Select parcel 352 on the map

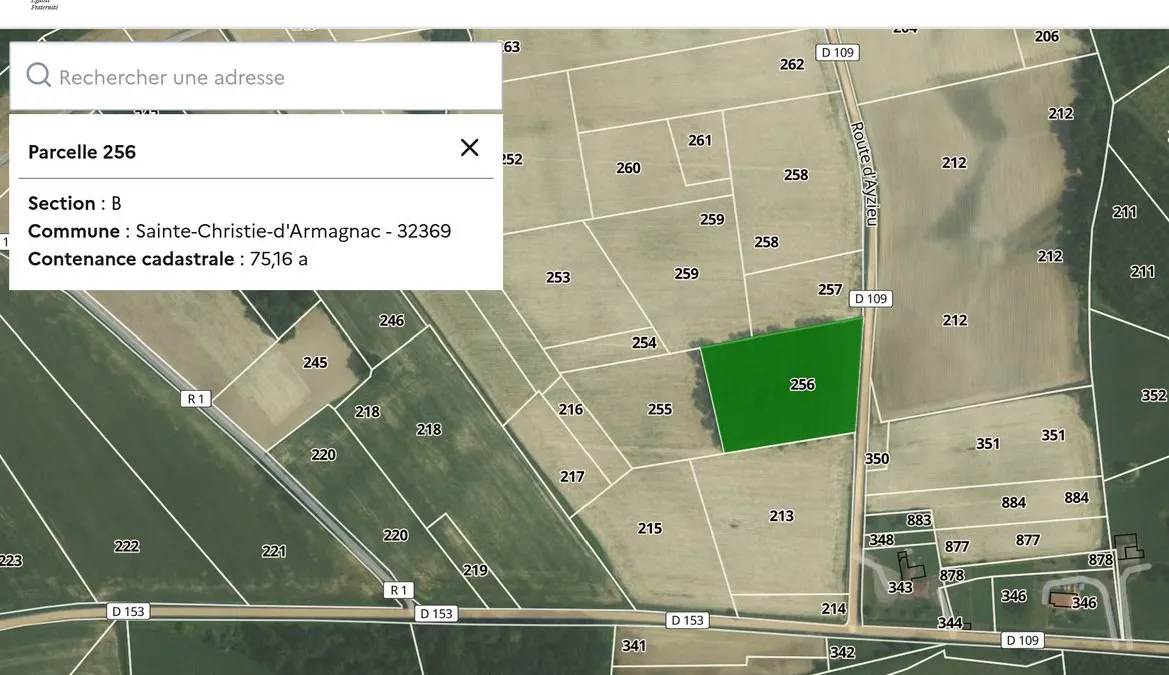(x=1153, y=395)
